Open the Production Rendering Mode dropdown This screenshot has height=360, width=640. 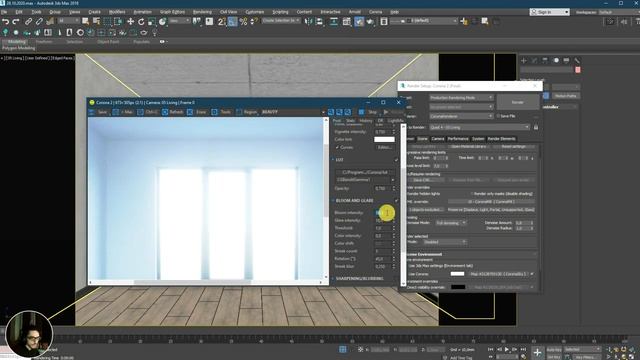[461, 98]
